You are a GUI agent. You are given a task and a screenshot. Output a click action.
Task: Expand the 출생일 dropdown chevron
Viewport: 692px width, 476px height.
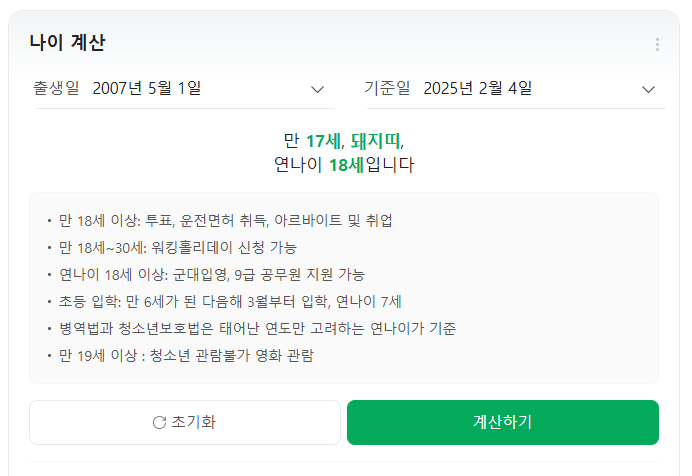point(317,90)
